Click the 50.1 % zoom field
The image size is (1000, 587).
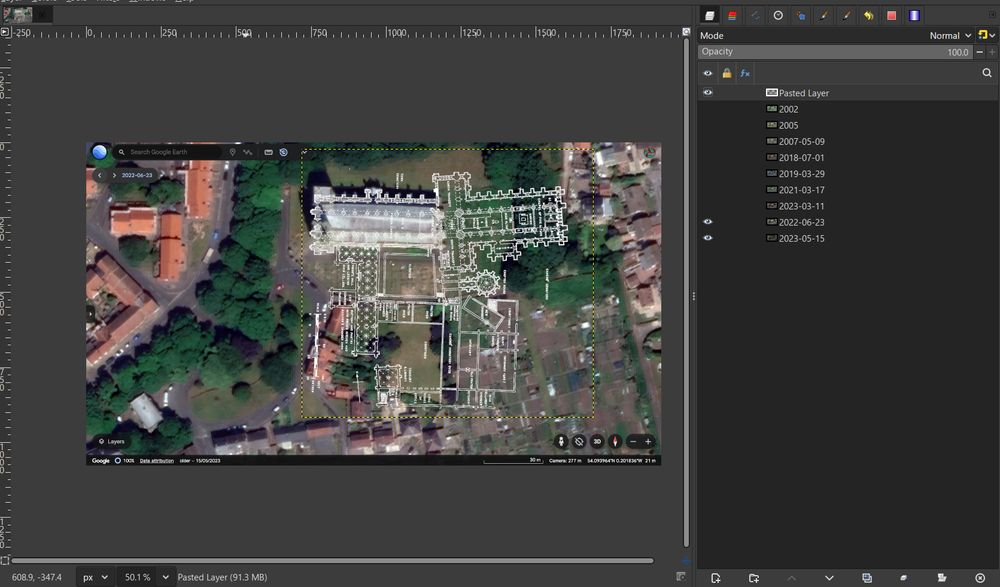click(137, 577)
